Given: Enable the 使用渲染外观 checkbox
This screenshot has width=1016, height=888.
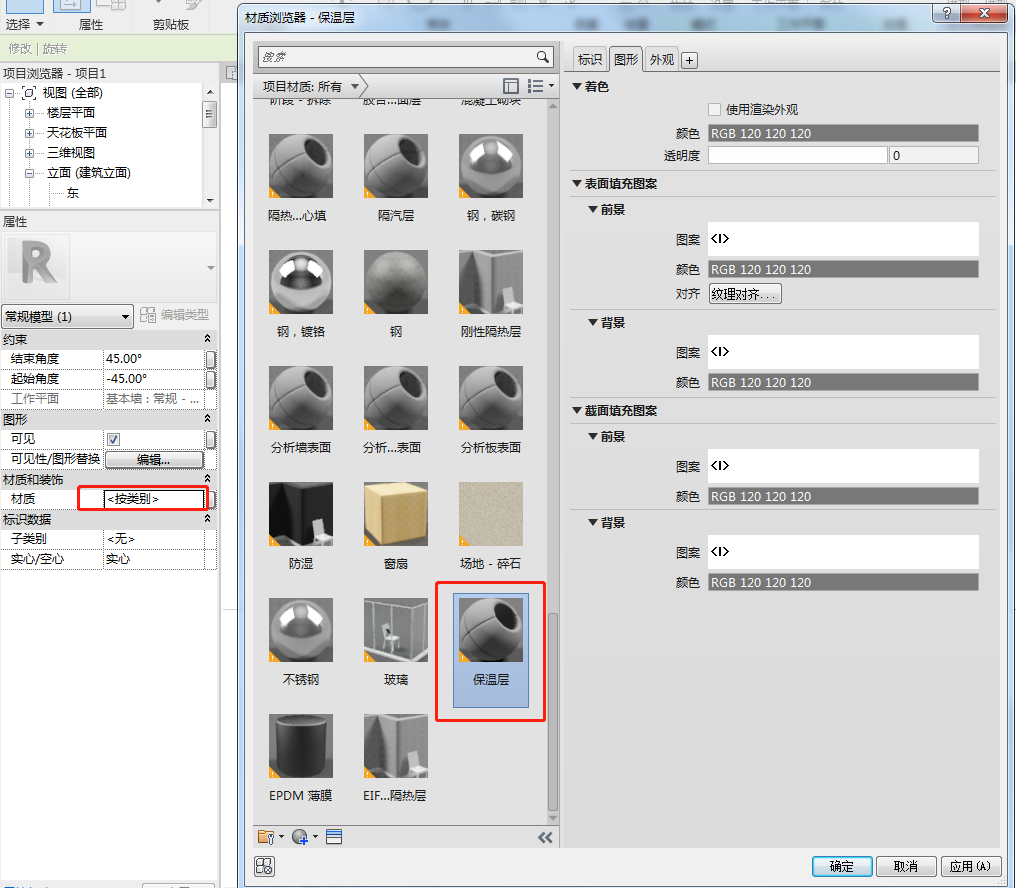Looking at the screenshot, I should [x=714, y=110].
